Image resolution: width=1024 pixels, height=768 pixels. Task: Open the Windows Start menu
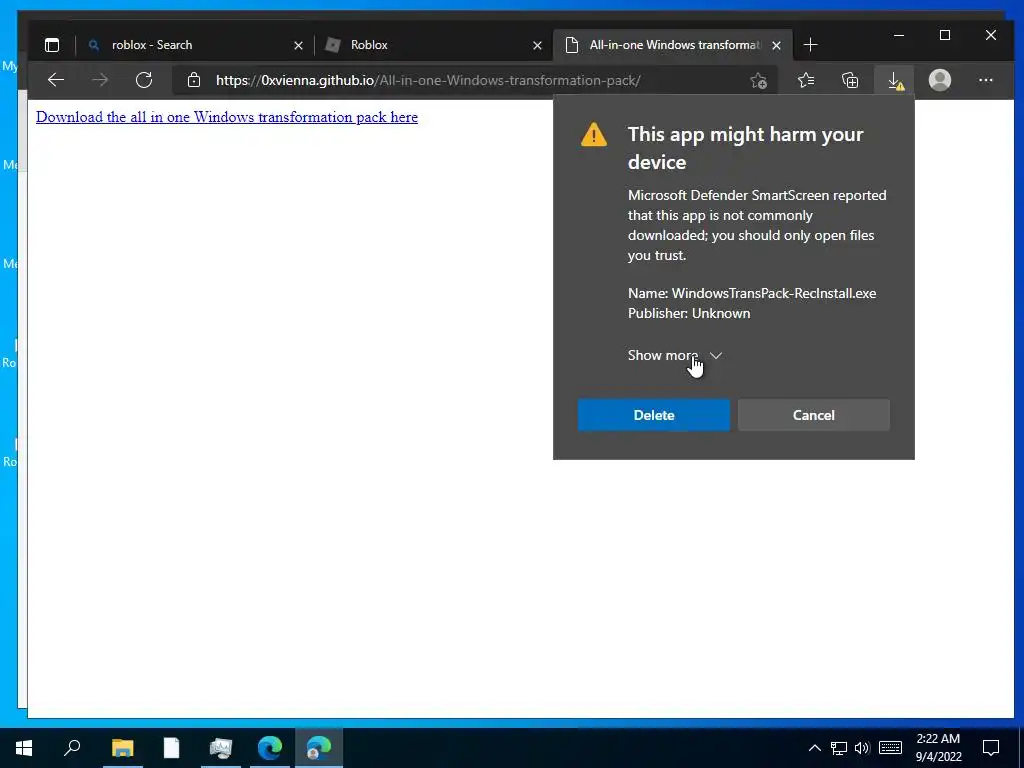pos(24,748)
